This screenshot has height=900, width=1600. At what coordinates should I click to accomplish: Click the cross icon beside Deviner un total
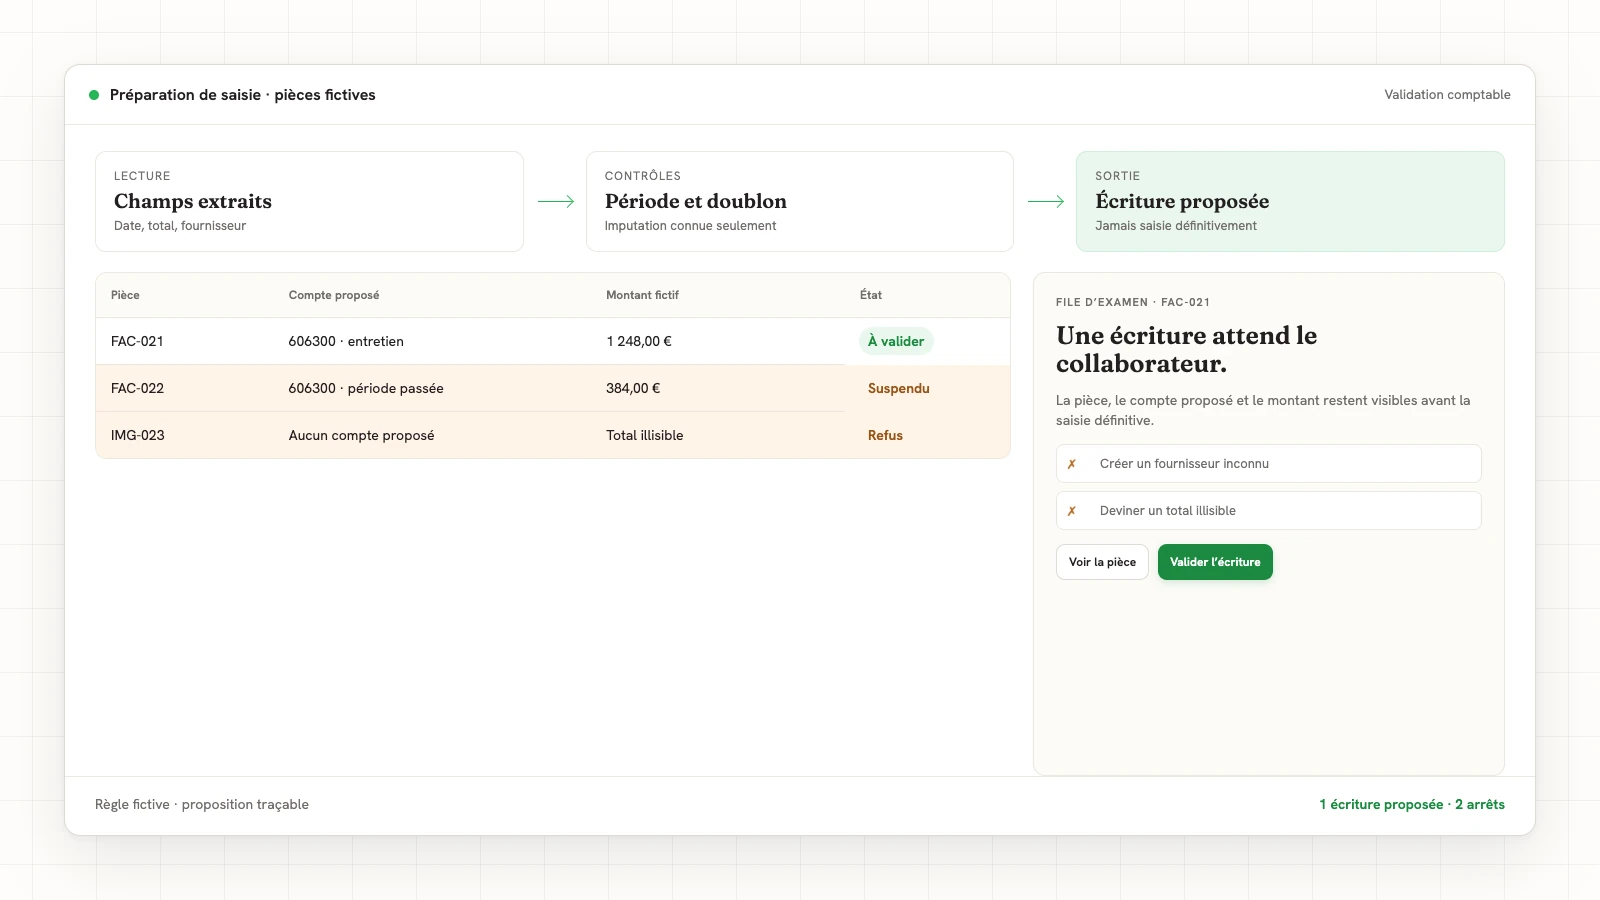point(1071,511)
